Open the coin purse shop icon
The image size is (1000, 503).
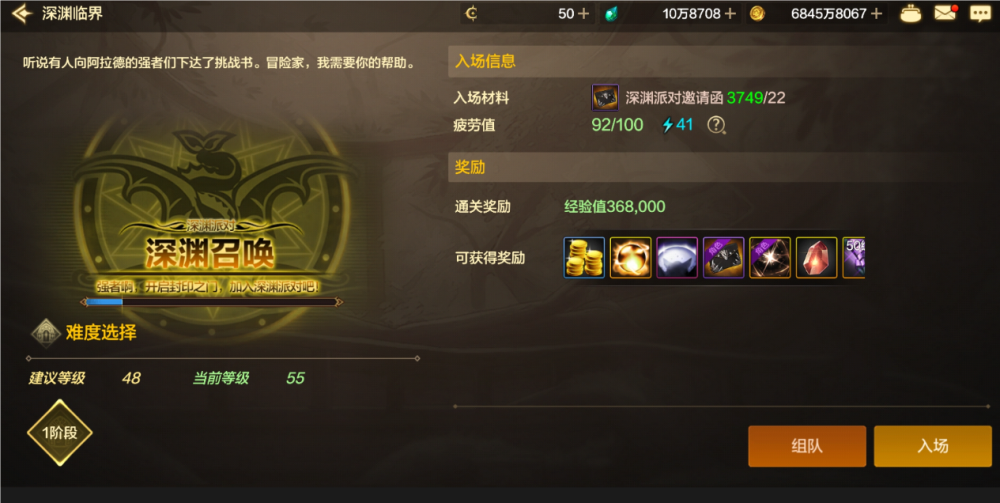(910, 13)
